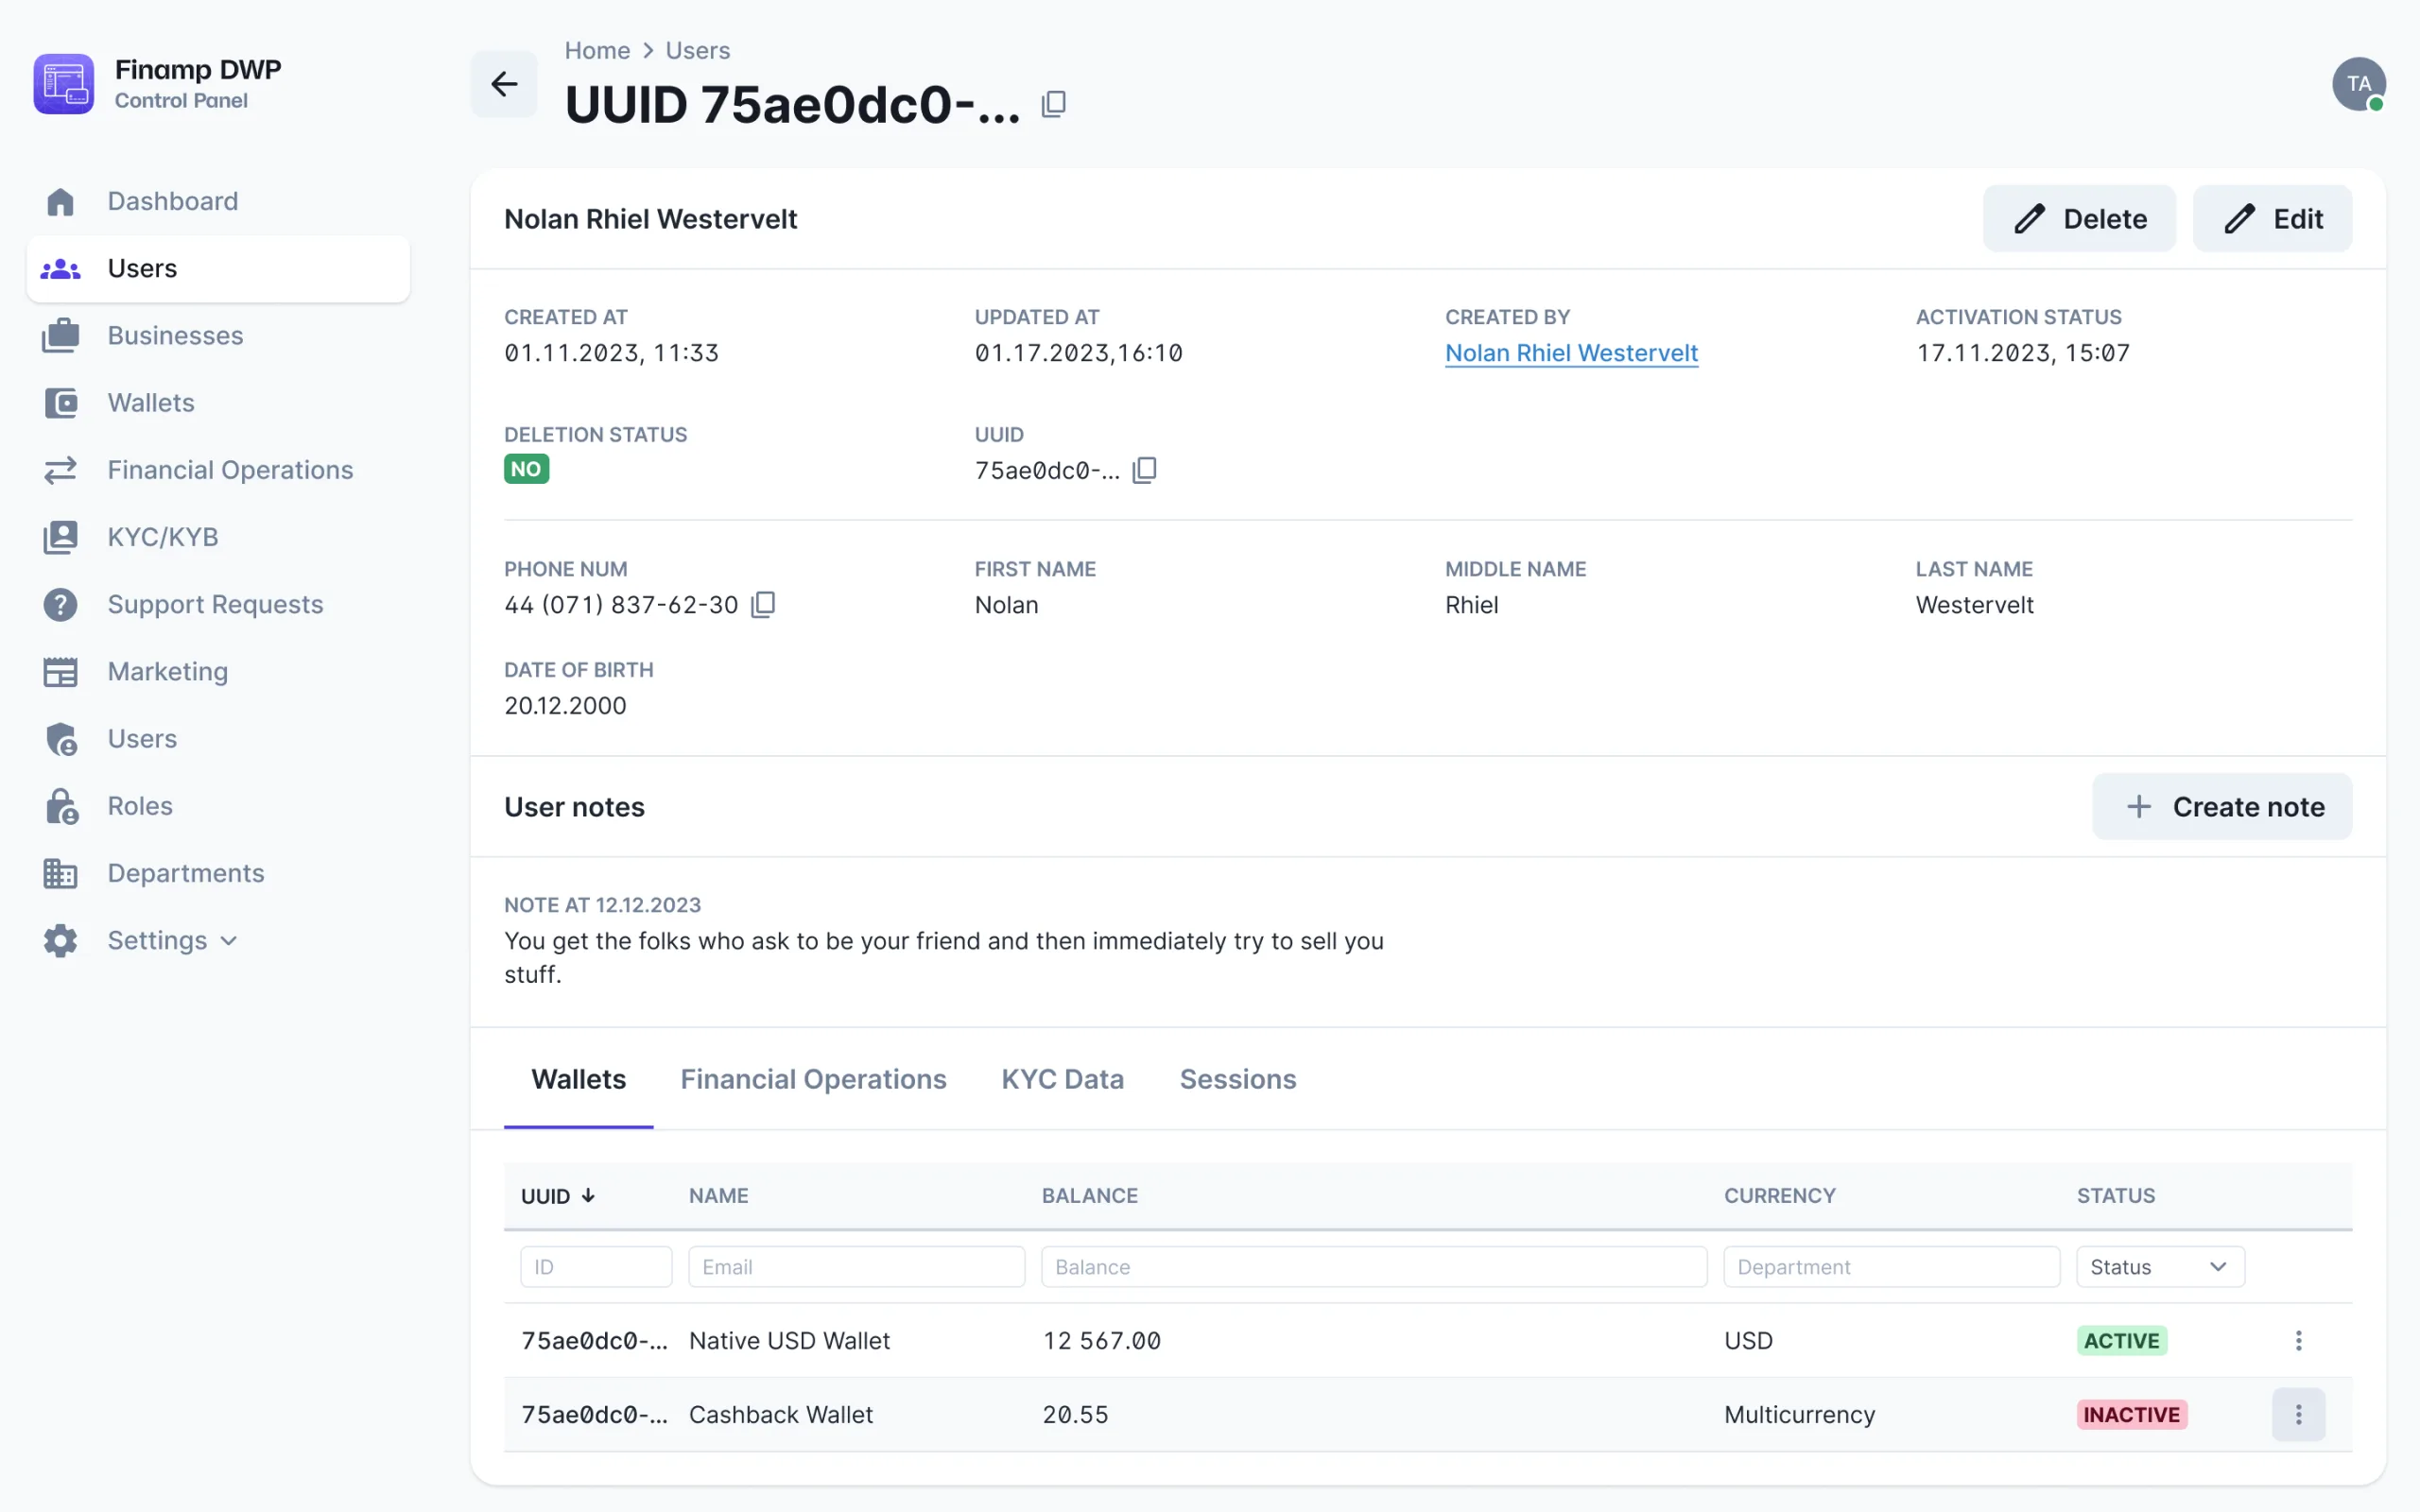Screen dimensions: 2420x1512
Task: Open KYC/KYB section in sidebar
Action: [162, 537]
